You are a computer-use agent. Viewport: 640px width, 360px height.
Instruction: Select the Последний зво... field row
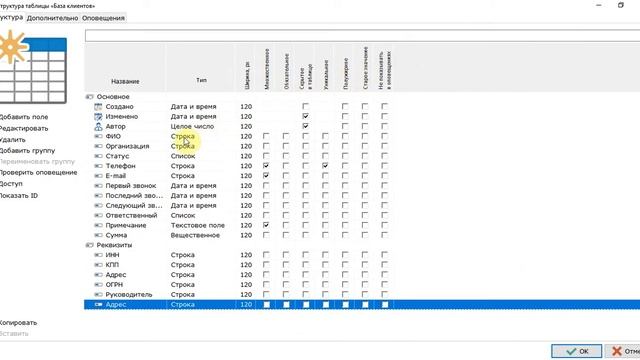pyautogui.click(x=362, y=196)
